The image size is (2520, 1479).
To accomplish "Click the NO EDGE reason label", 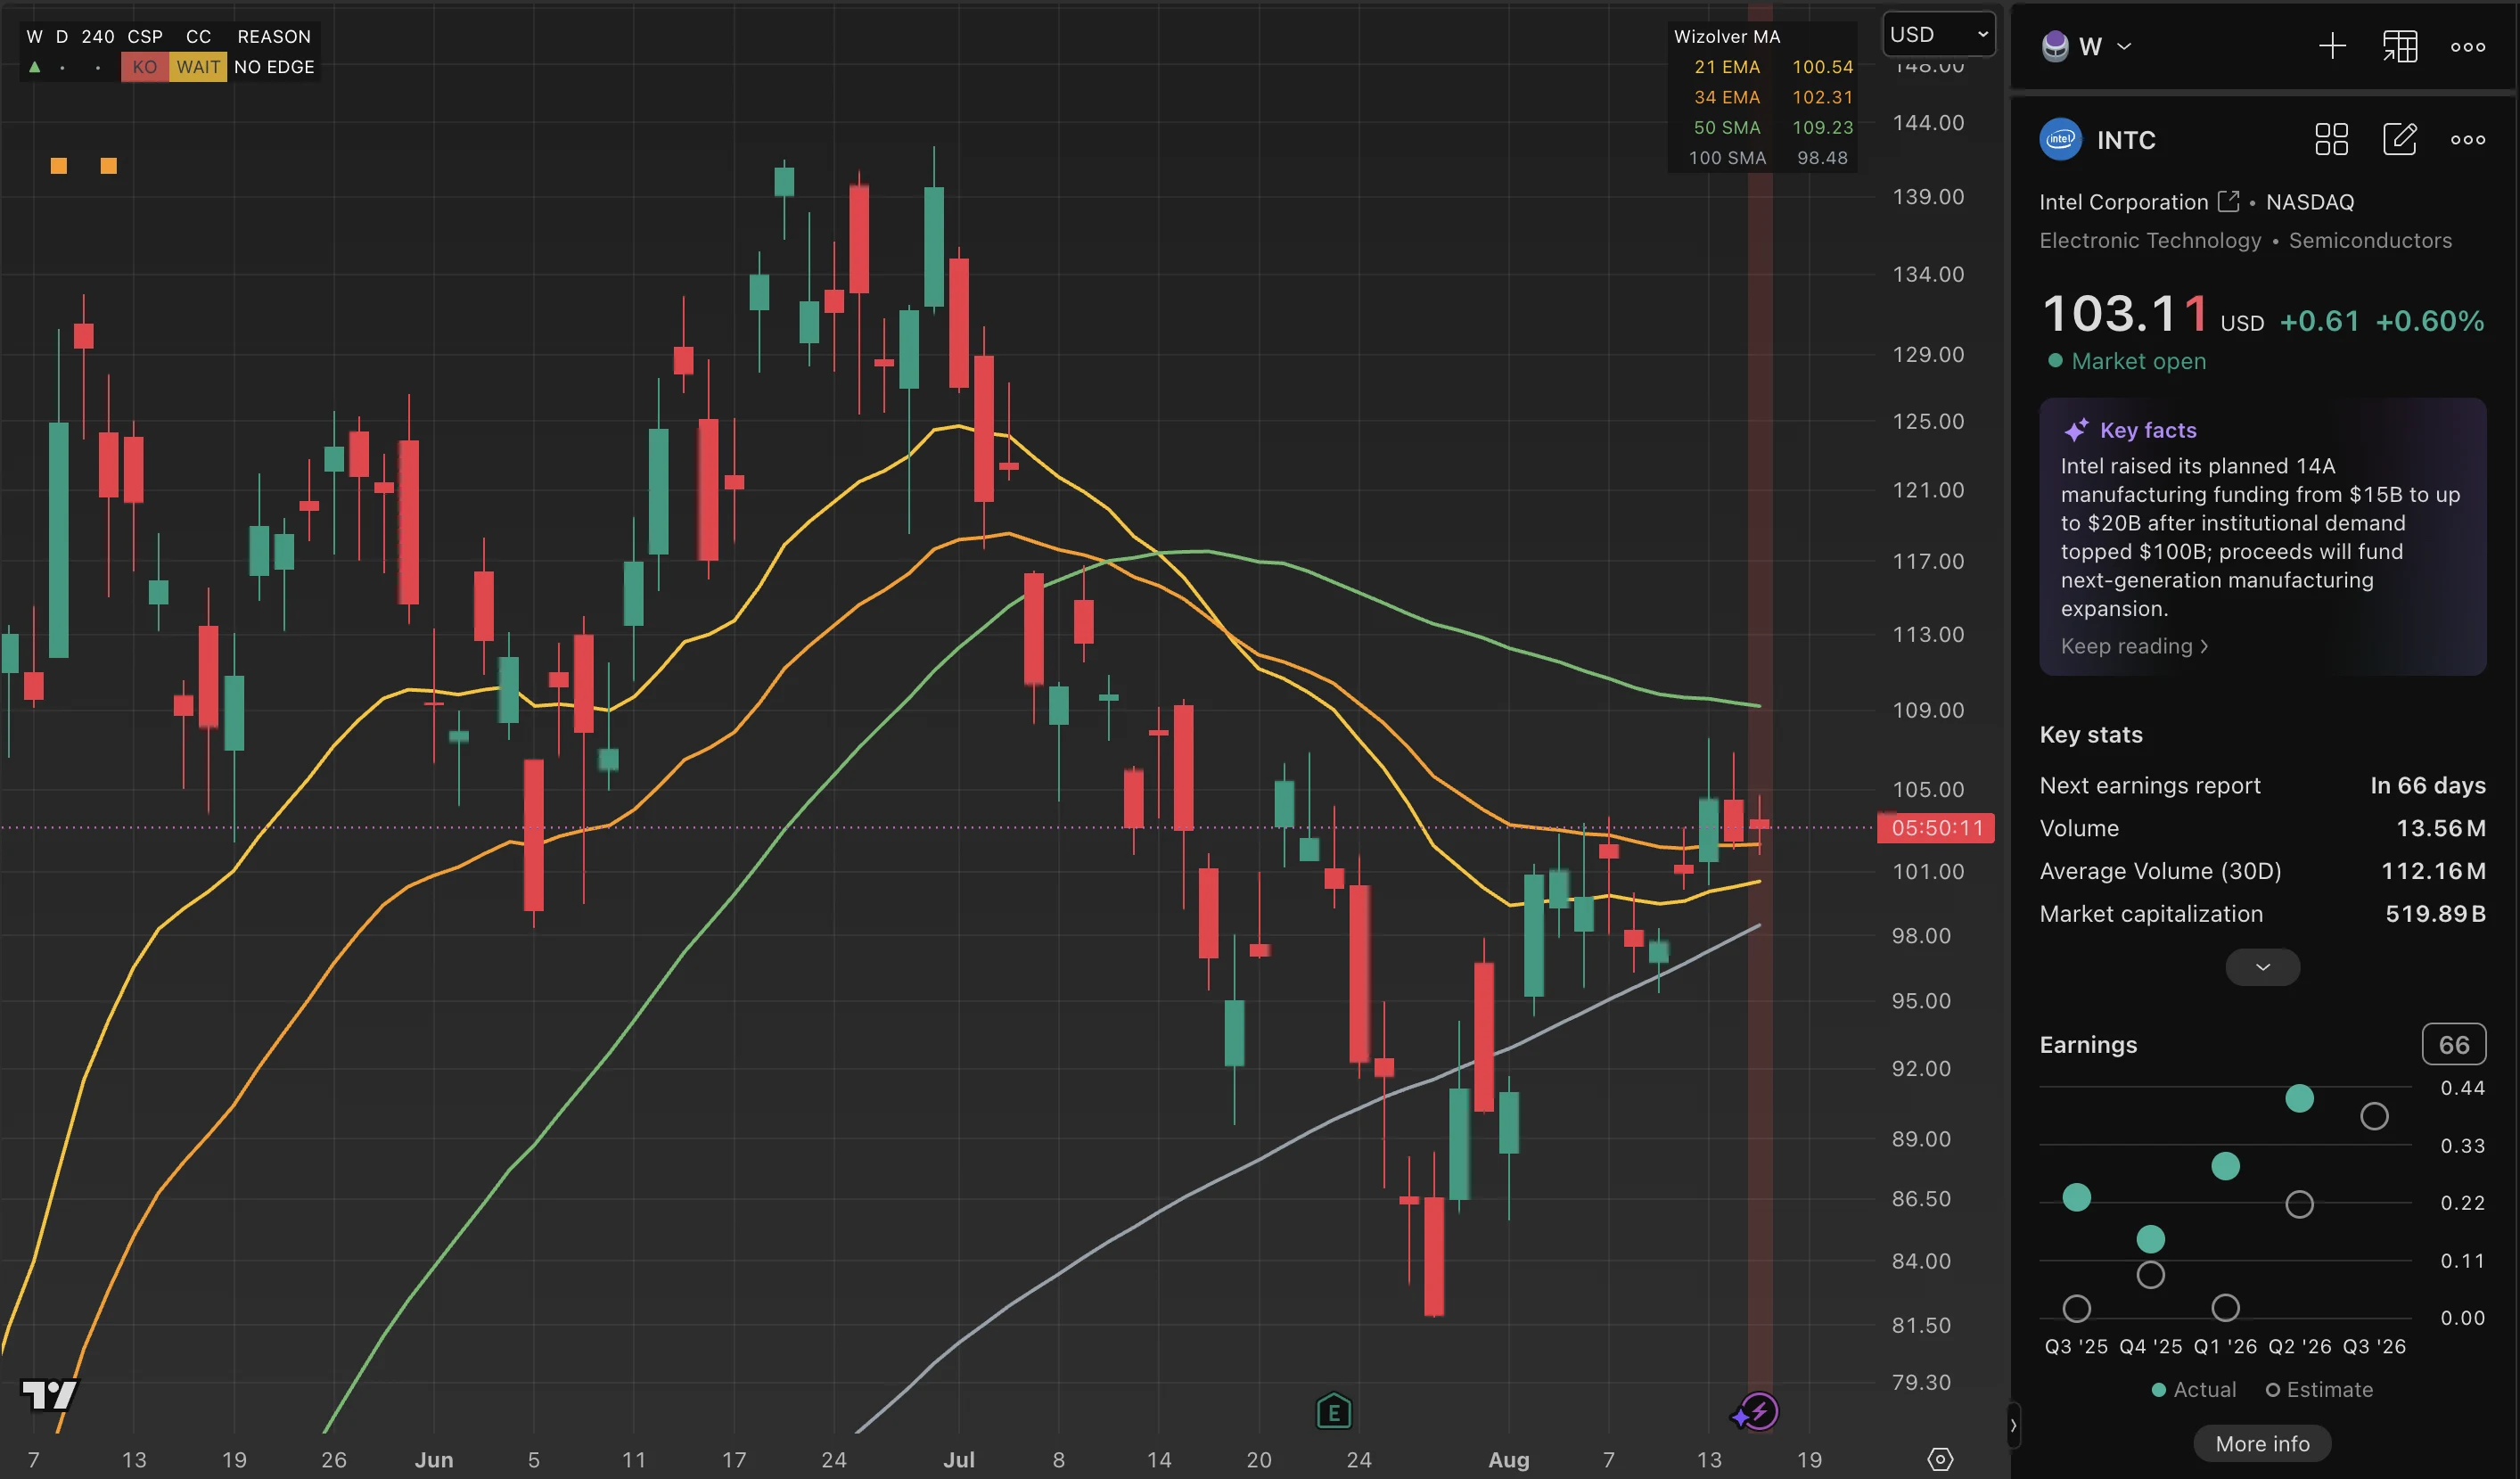I will [x=274, y=67].
